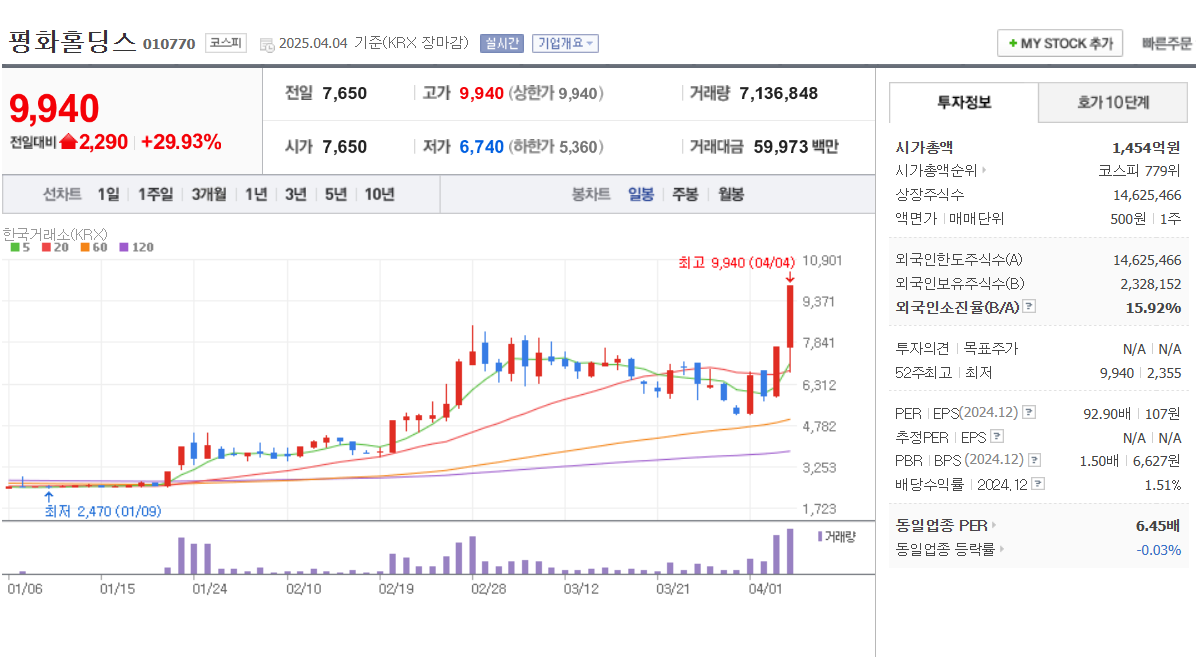Switch to the 호가 10단계 tab

[x=1113, y=102]
